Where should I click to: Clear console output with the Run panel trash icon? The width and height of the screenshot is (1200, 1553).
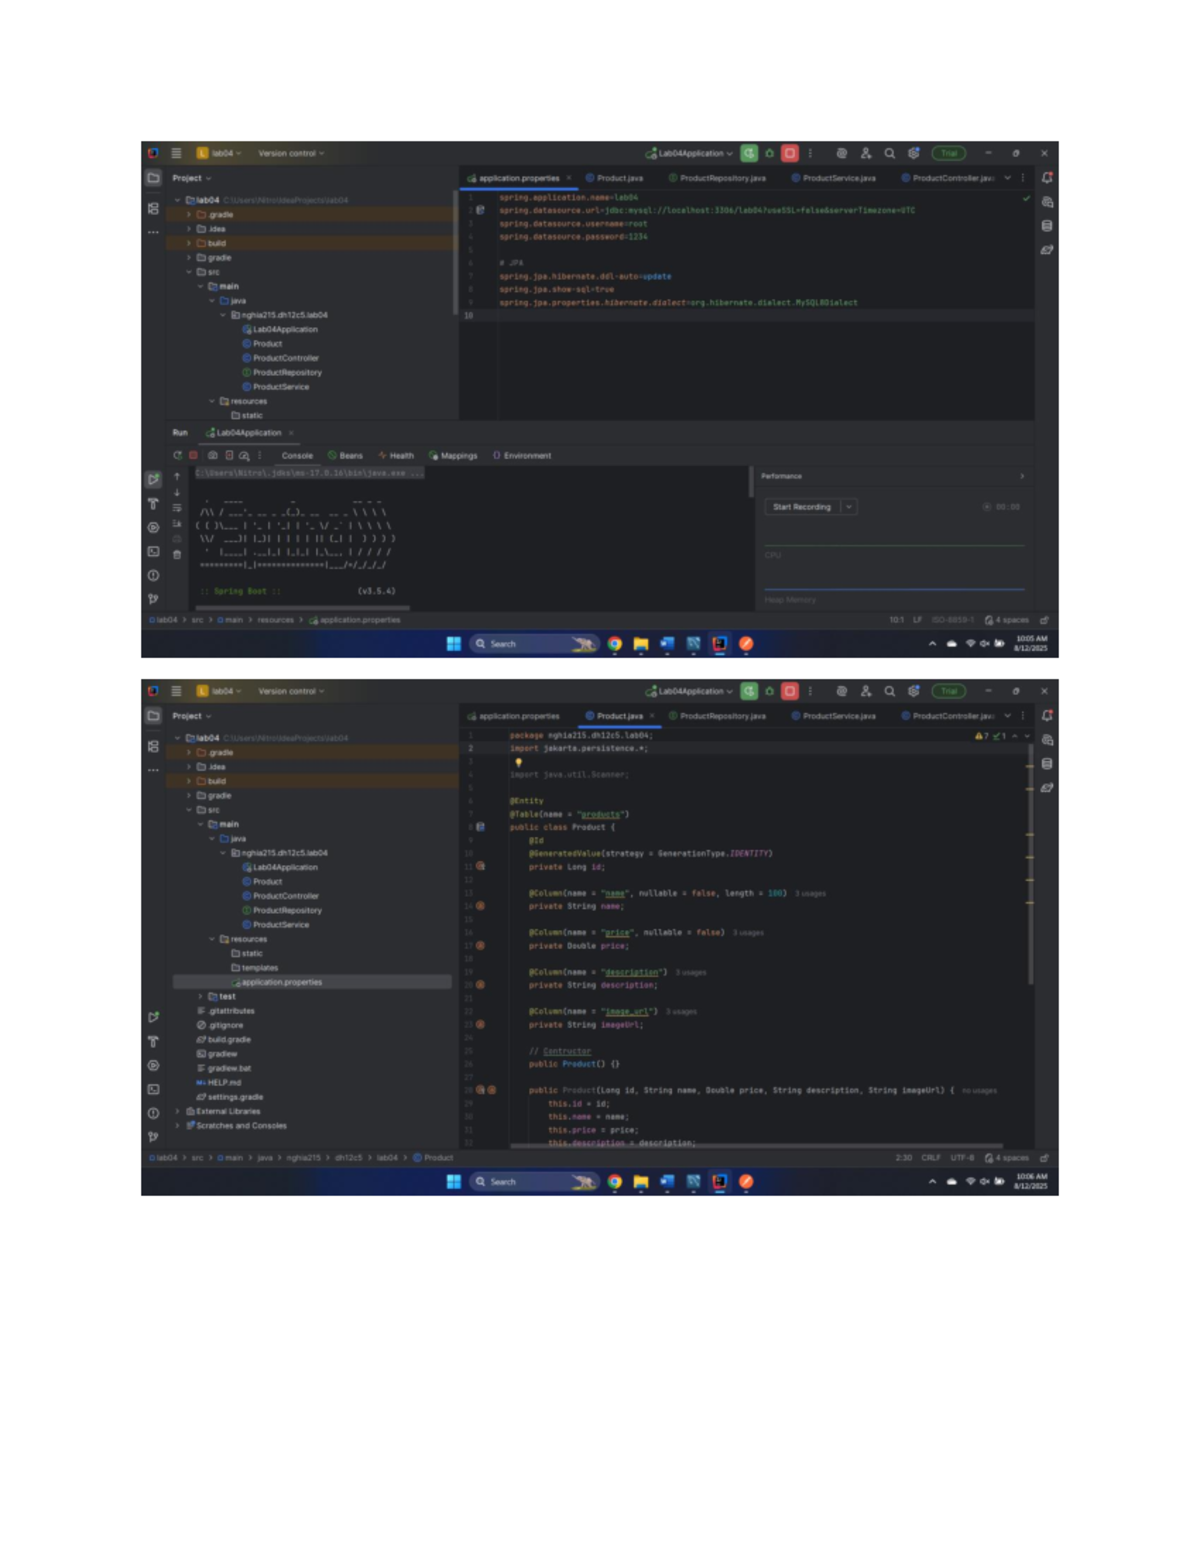tap(177, 554)
